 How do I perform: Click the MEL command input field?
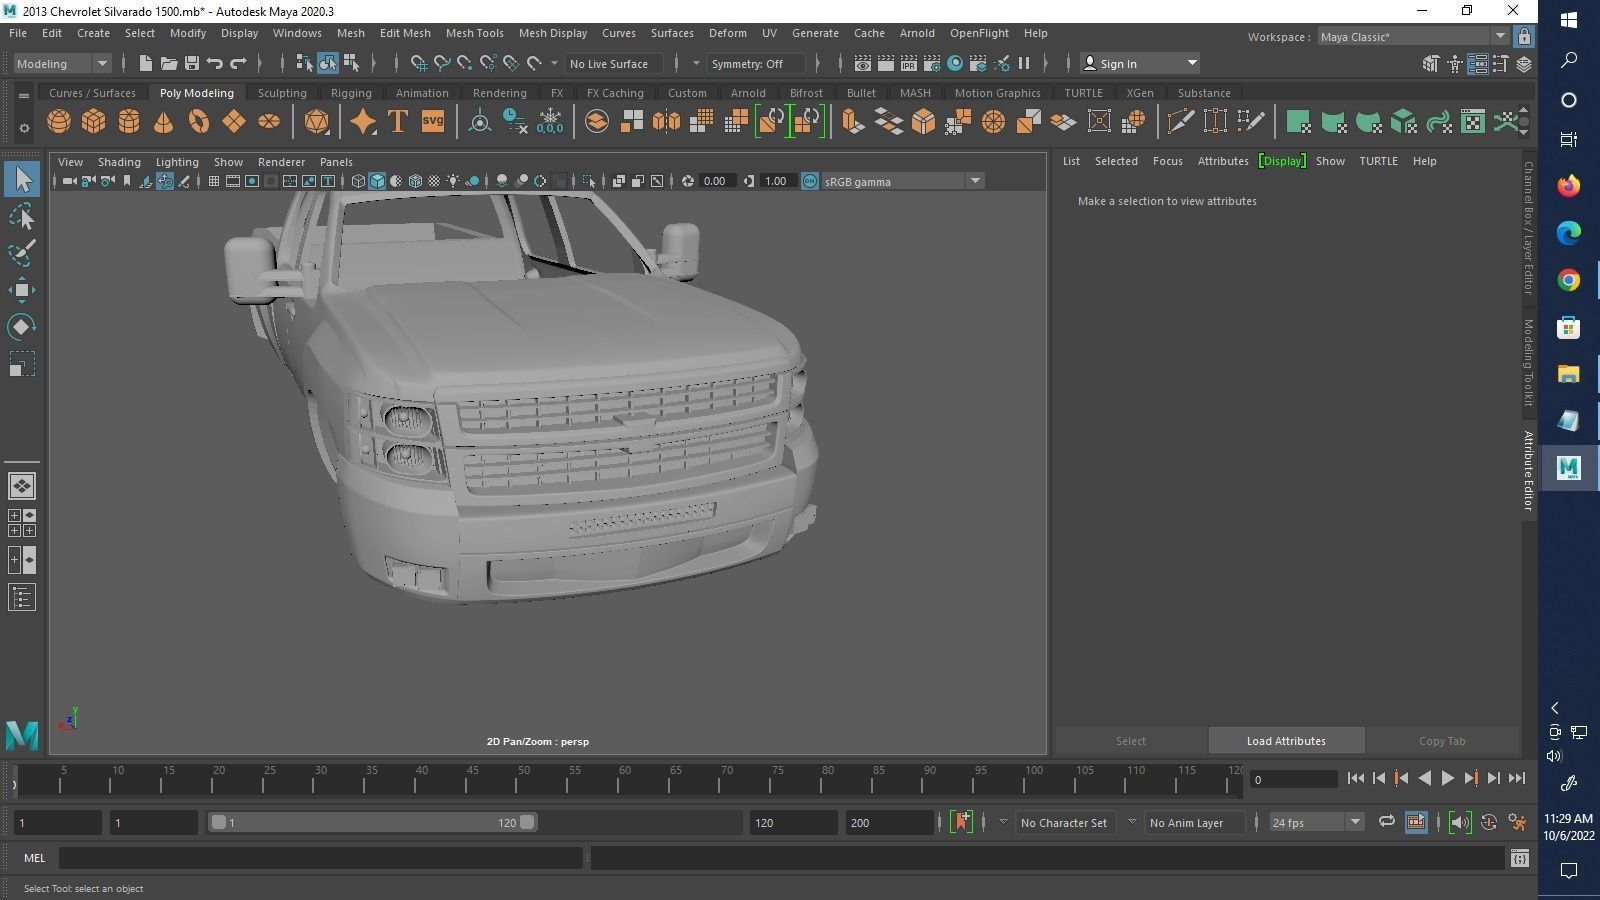coord(320,857)
